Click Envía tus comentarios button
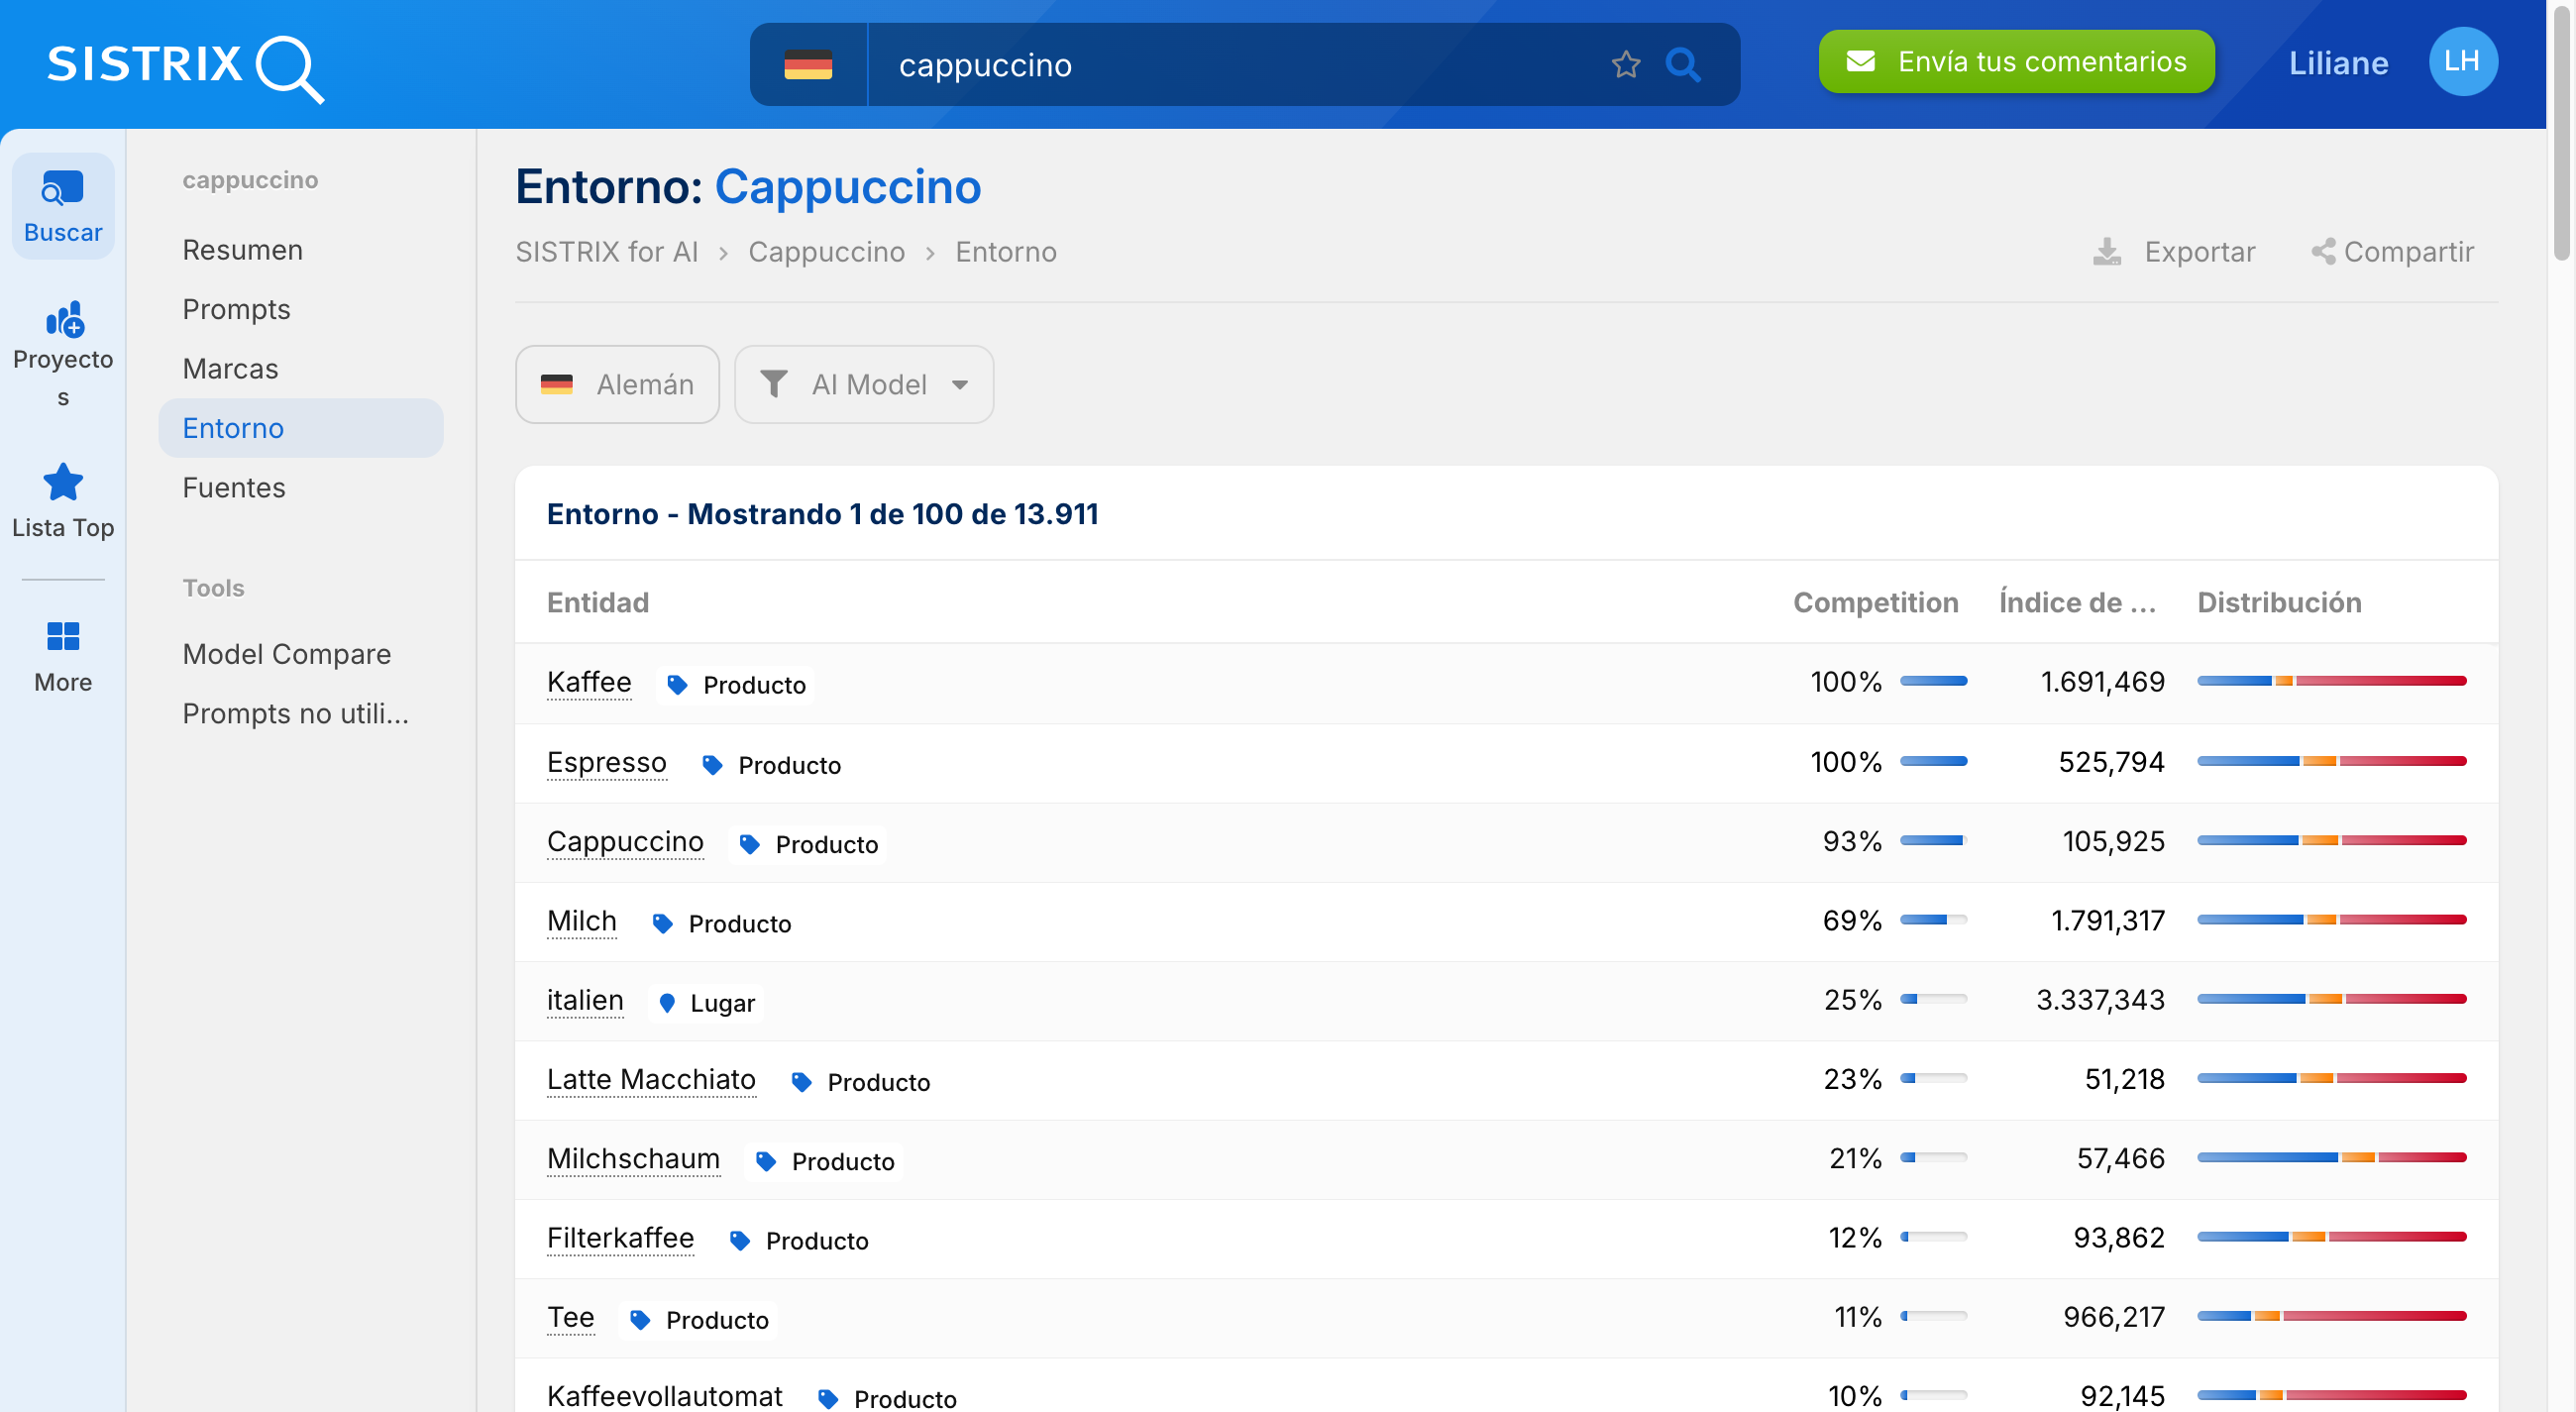The image size is (2576, 1412). (2015, 62)
